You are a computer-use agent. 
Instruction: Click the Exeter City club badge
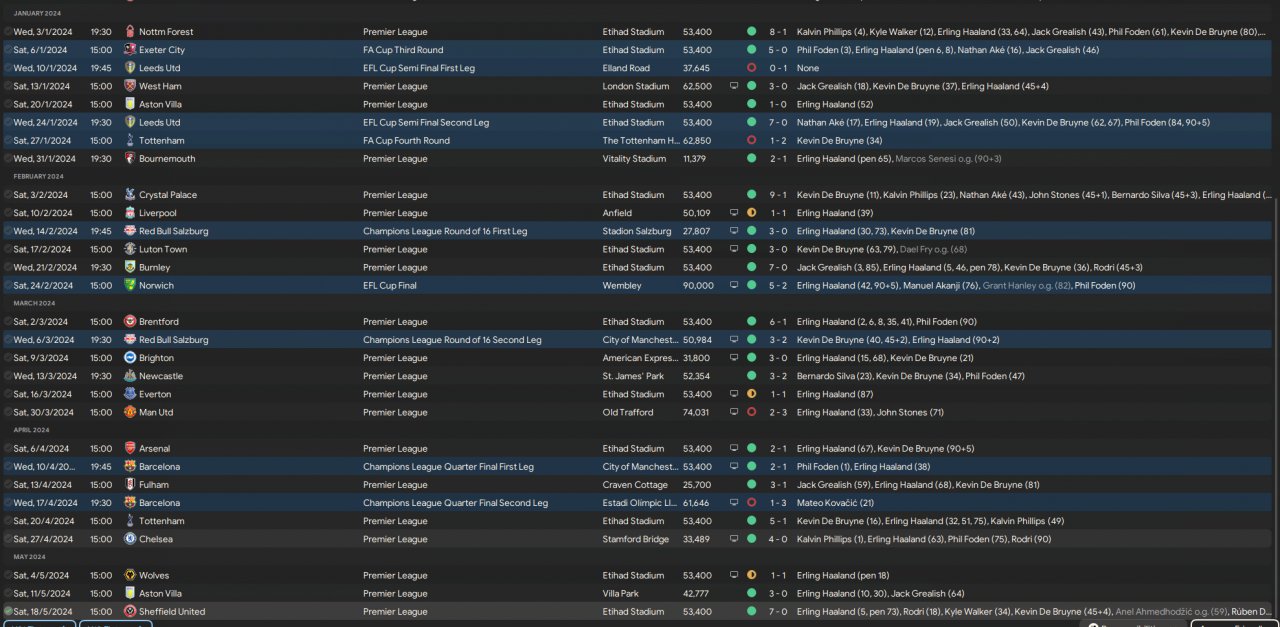pos(130,50)
